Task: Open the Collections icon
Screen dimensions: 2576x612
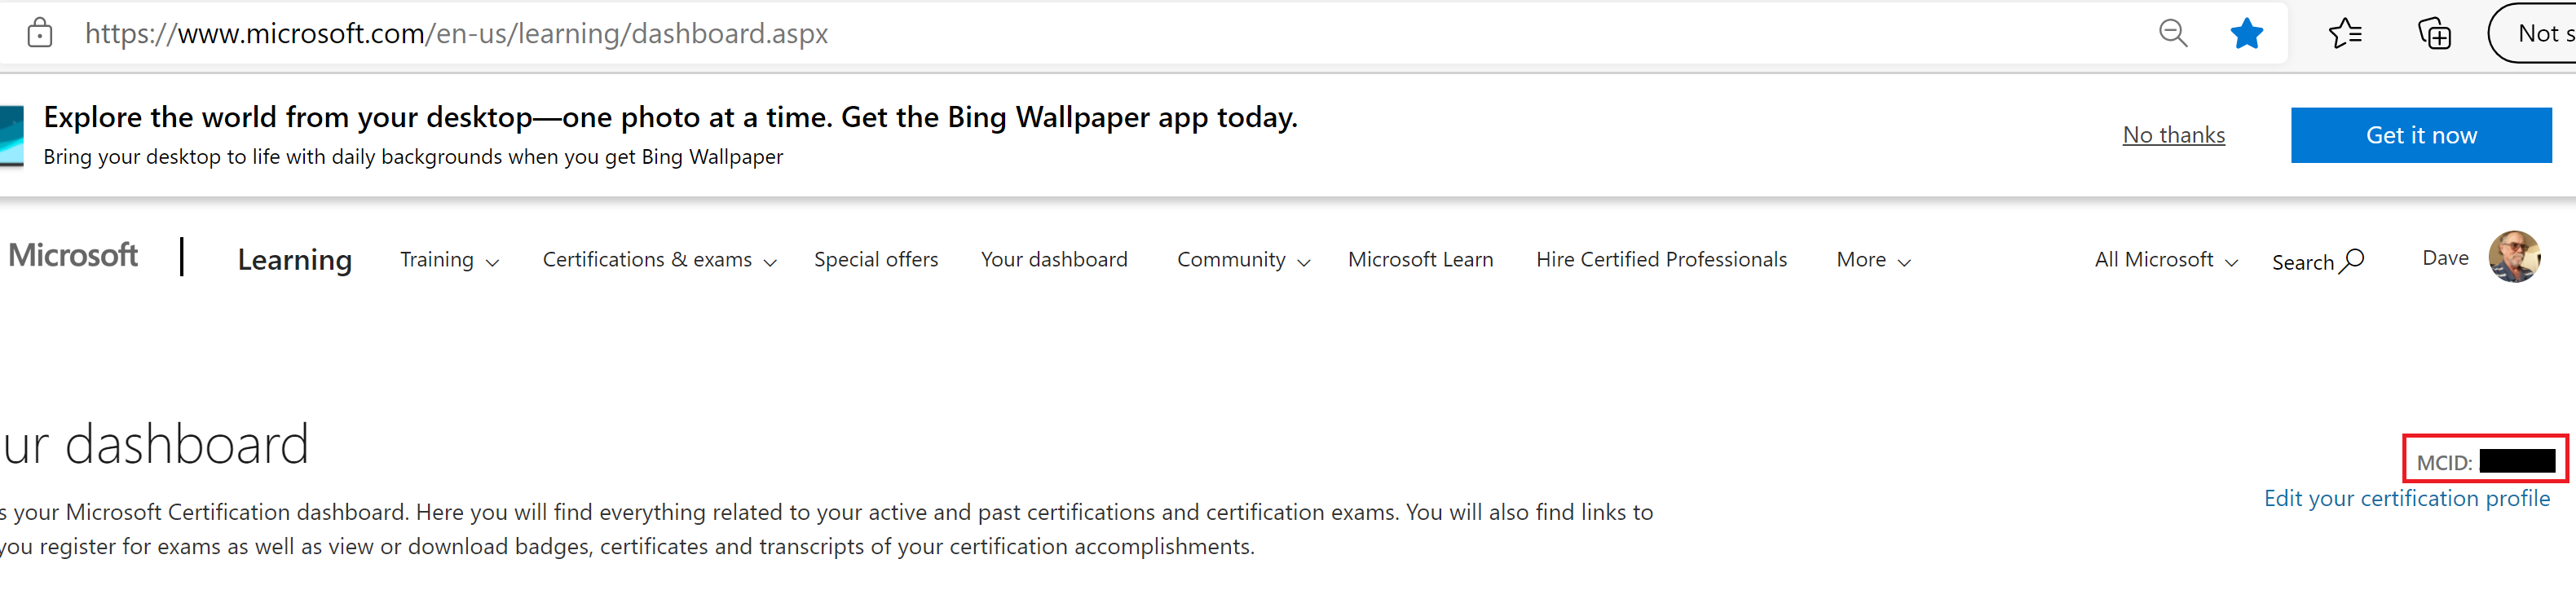Action: [x=2434, y=33]
